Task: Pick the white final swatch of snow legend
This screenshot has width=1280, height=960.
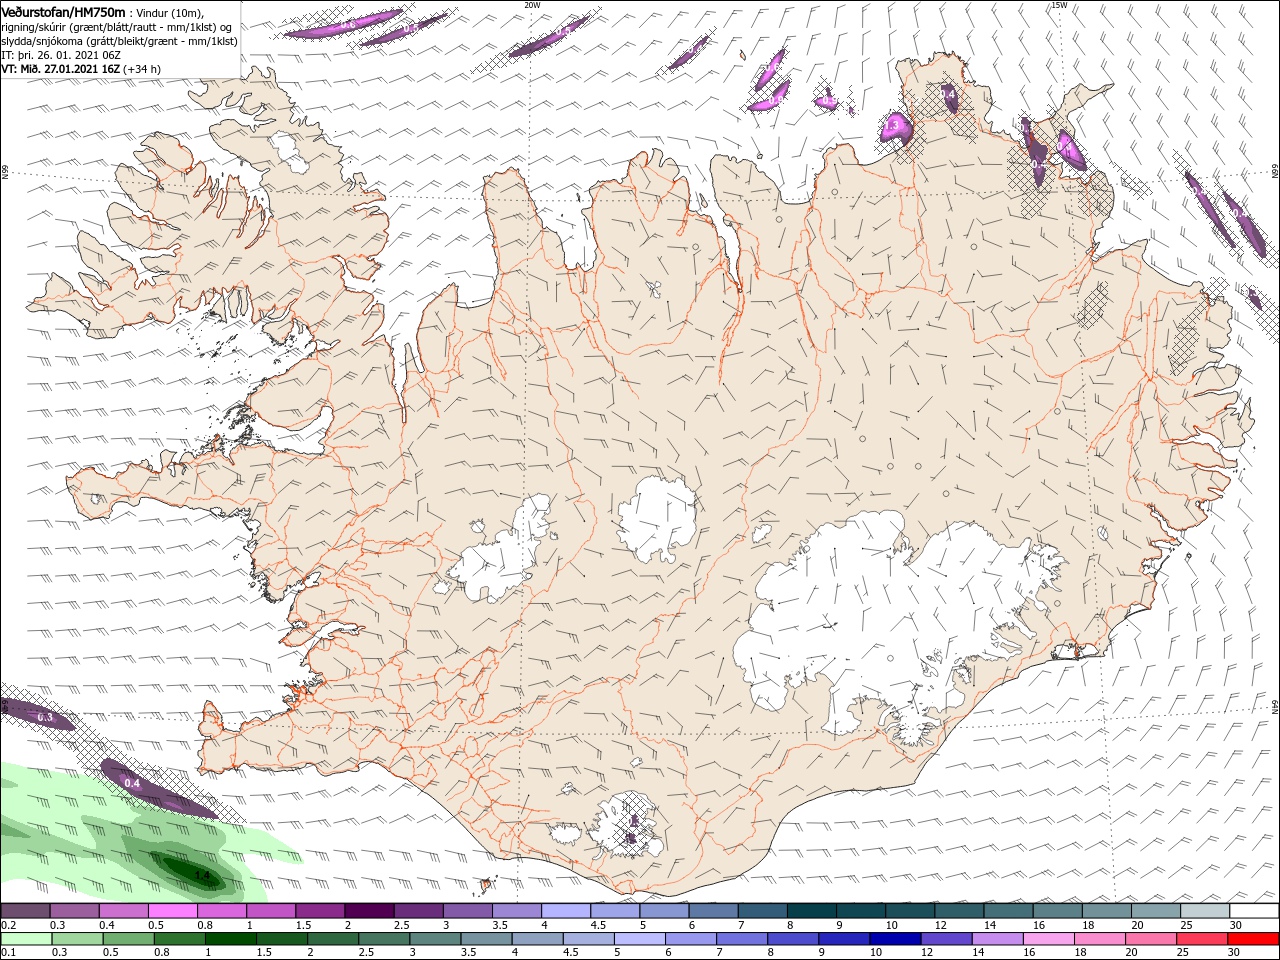Action: pos(1254,911)
